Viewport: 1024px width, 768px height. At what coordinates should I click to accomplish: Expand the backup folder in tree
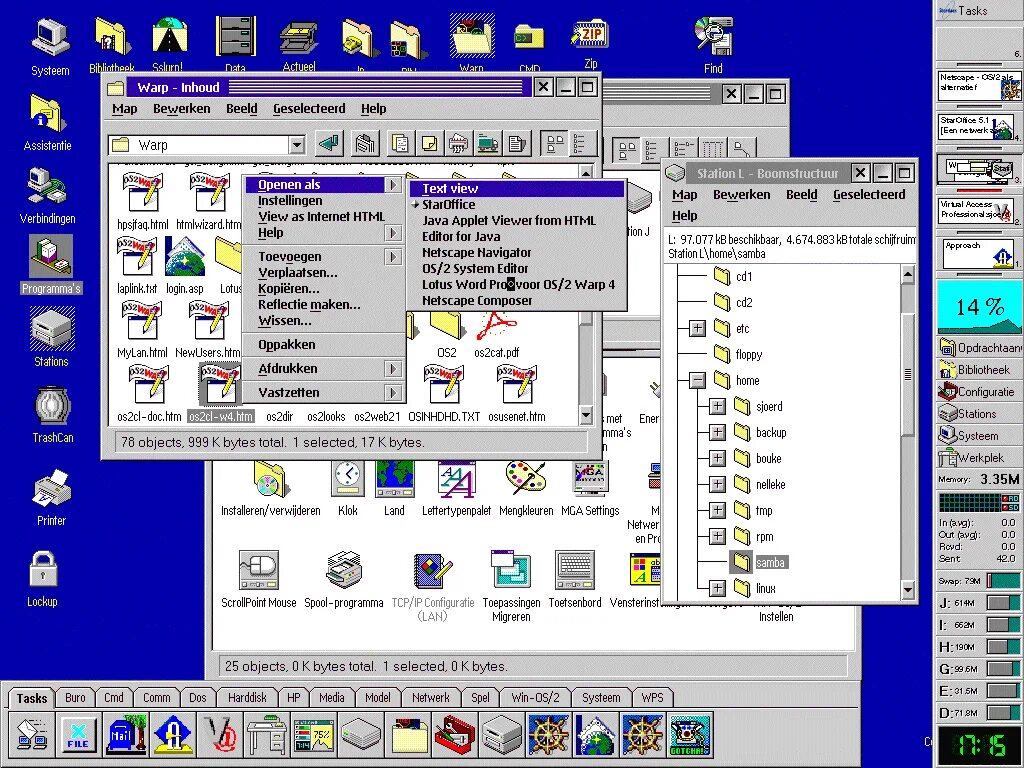click(717, 432)
